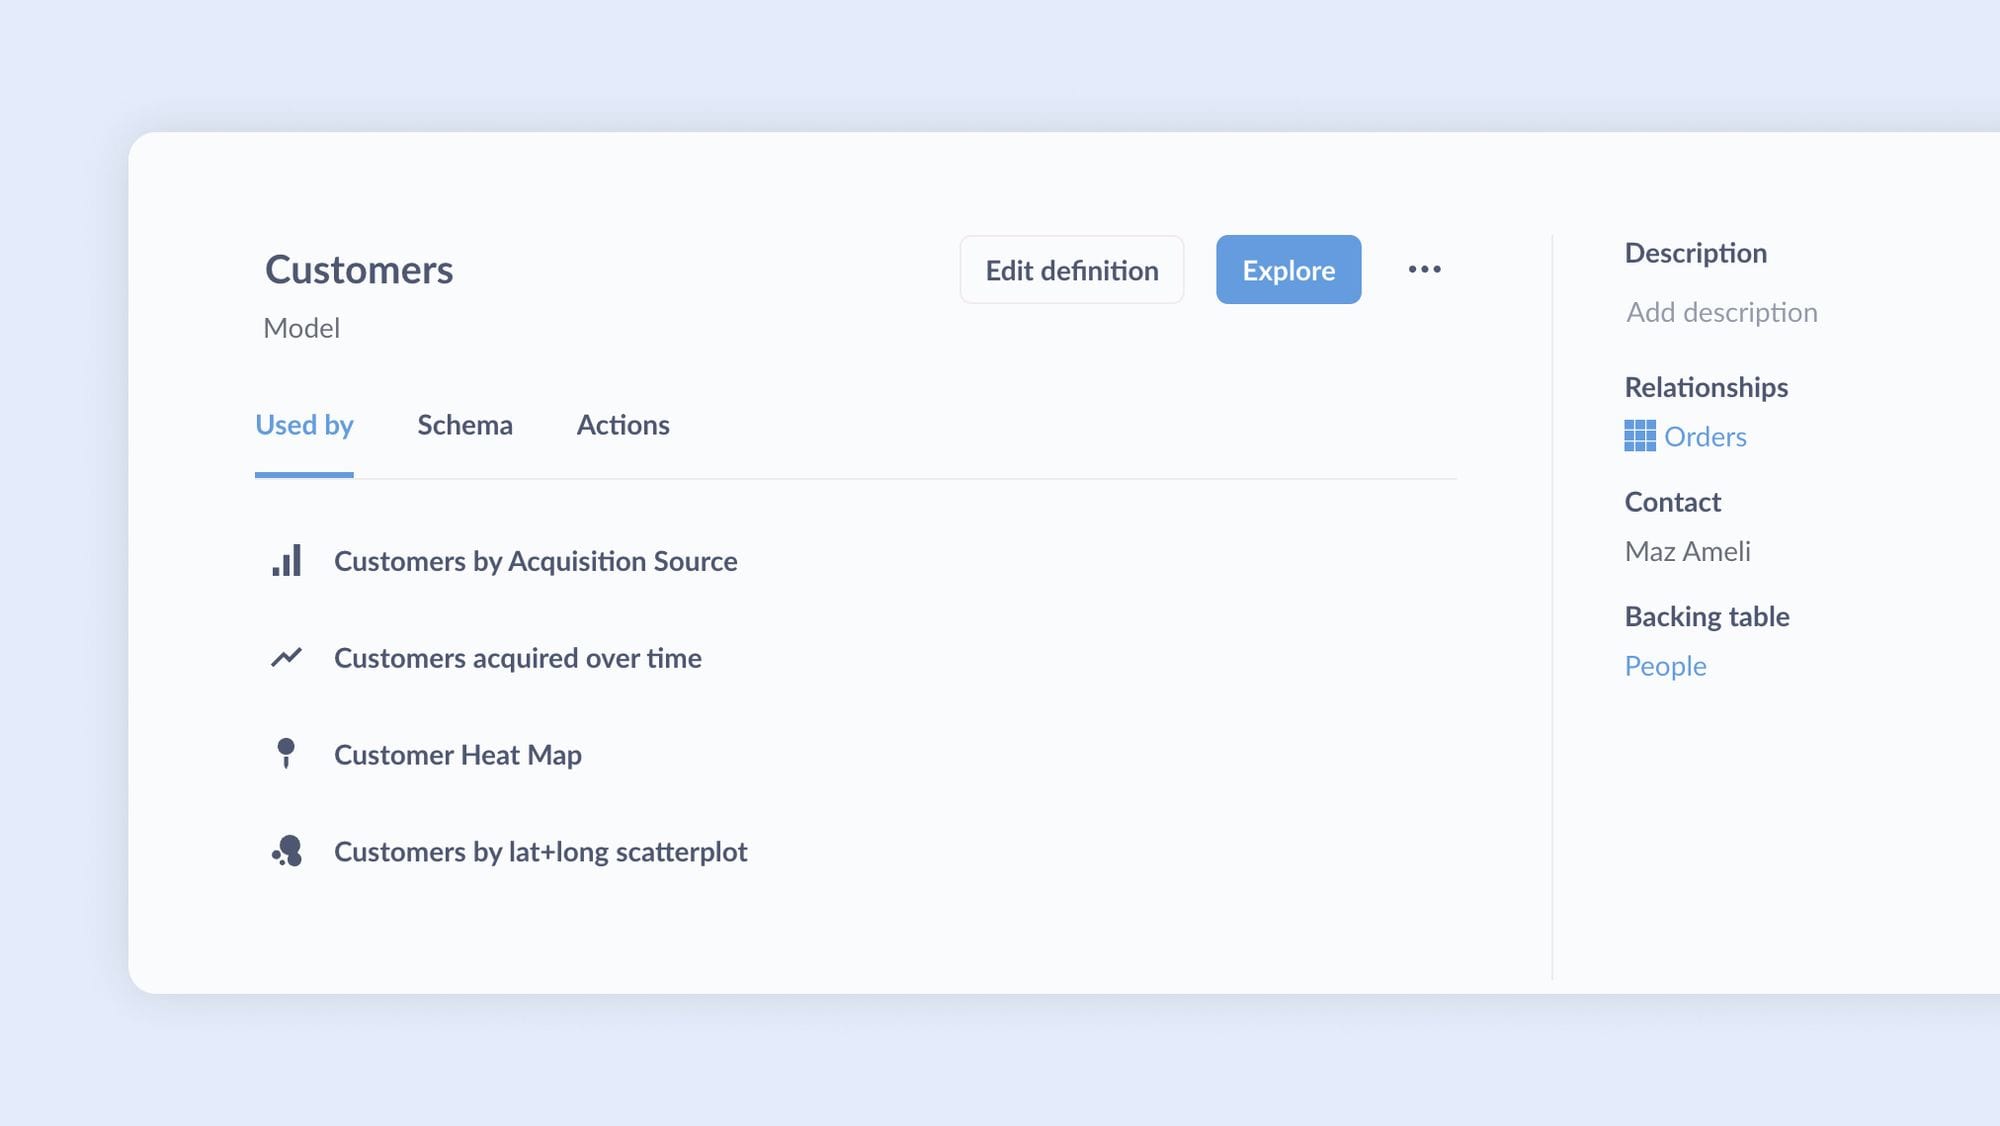Switch to the Schema tab

[x=464, y=425]
